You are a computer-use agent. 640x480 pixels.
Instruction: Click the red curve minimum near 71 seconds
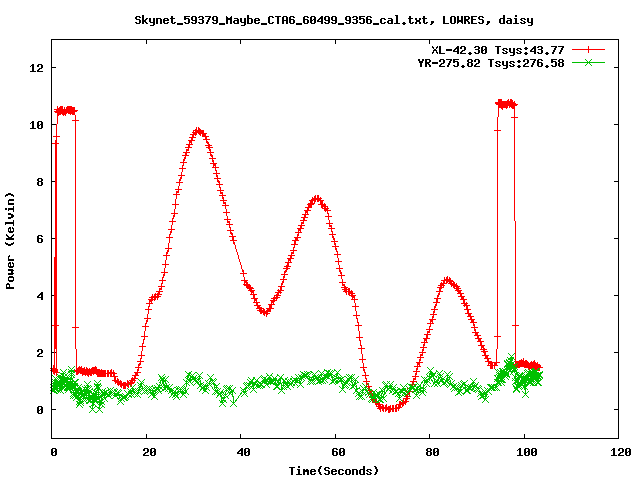[x=389, y=408]
